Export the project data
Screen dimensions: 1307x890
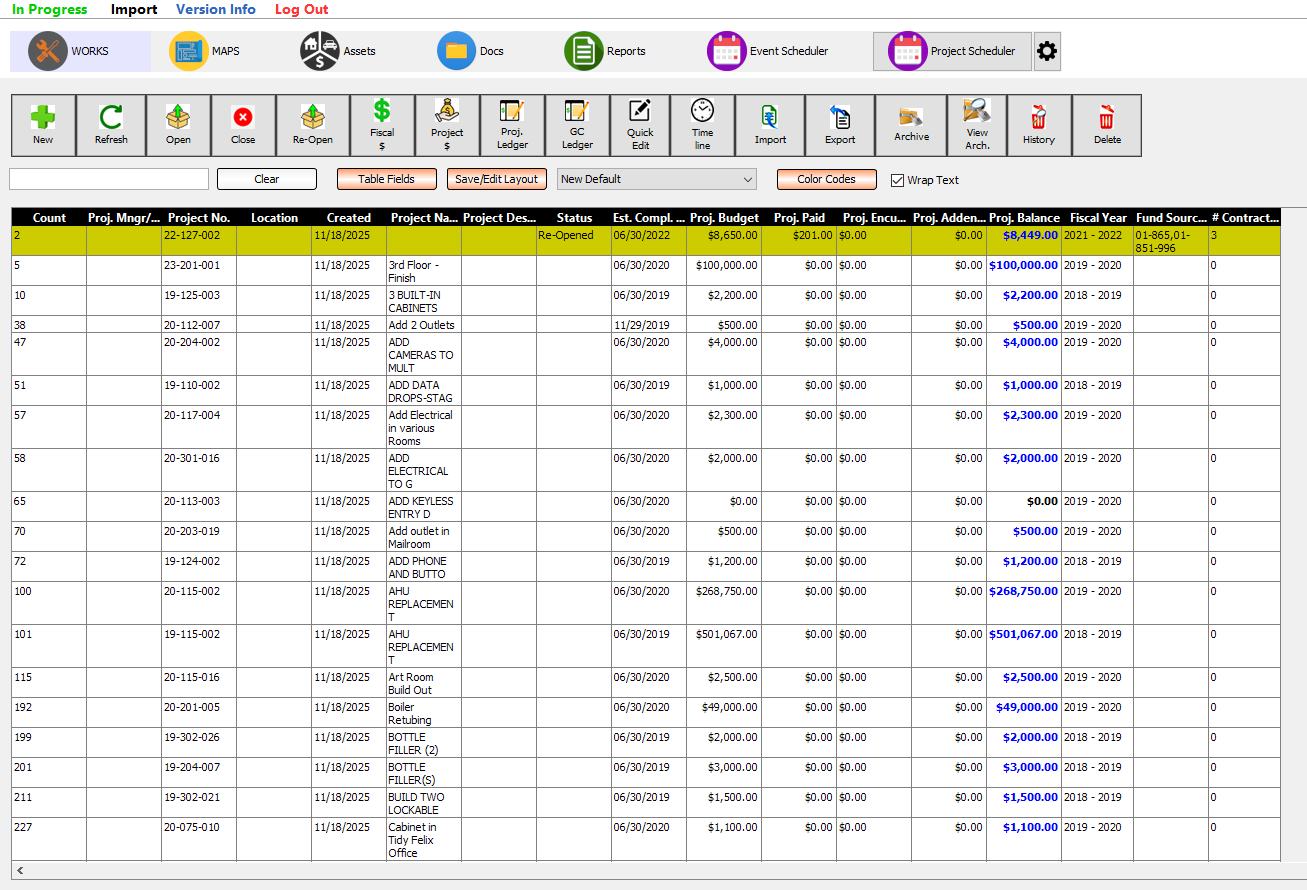pyautogui.click(x=840, y=124)
